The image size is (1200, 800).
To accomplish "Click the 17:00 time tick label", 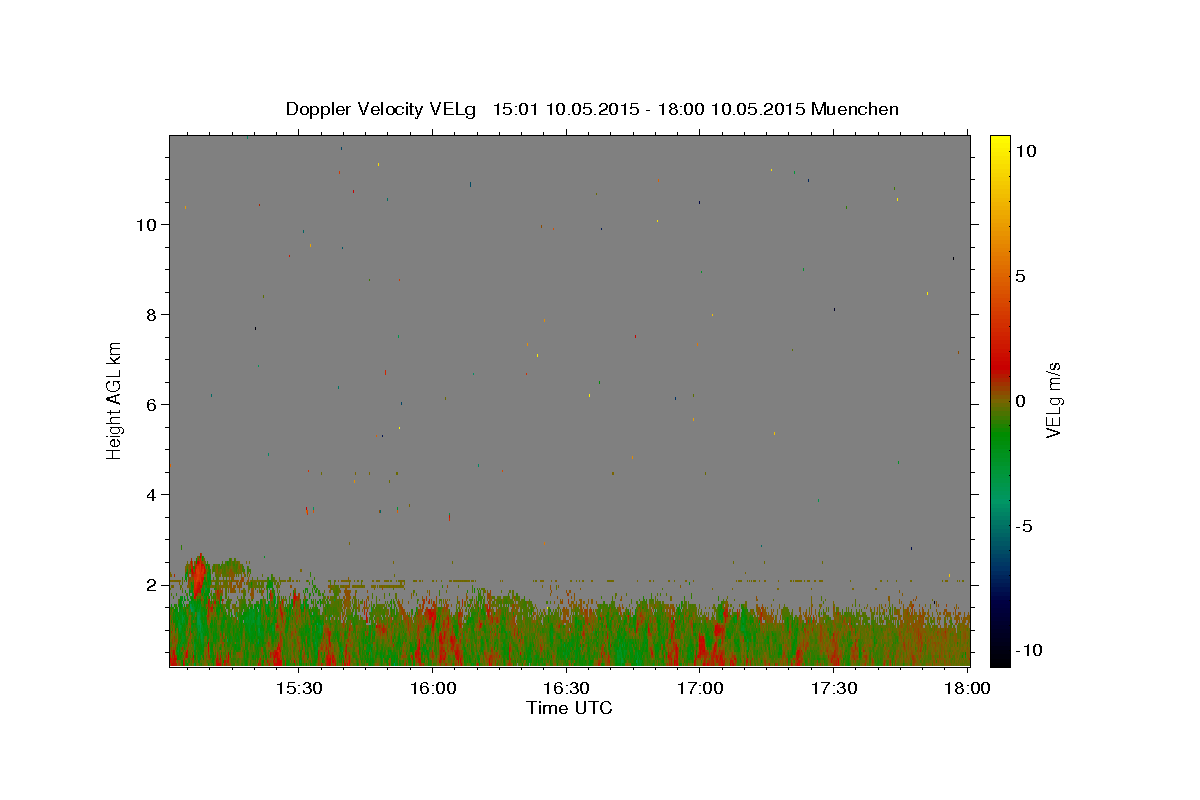I will pos(701,689).
